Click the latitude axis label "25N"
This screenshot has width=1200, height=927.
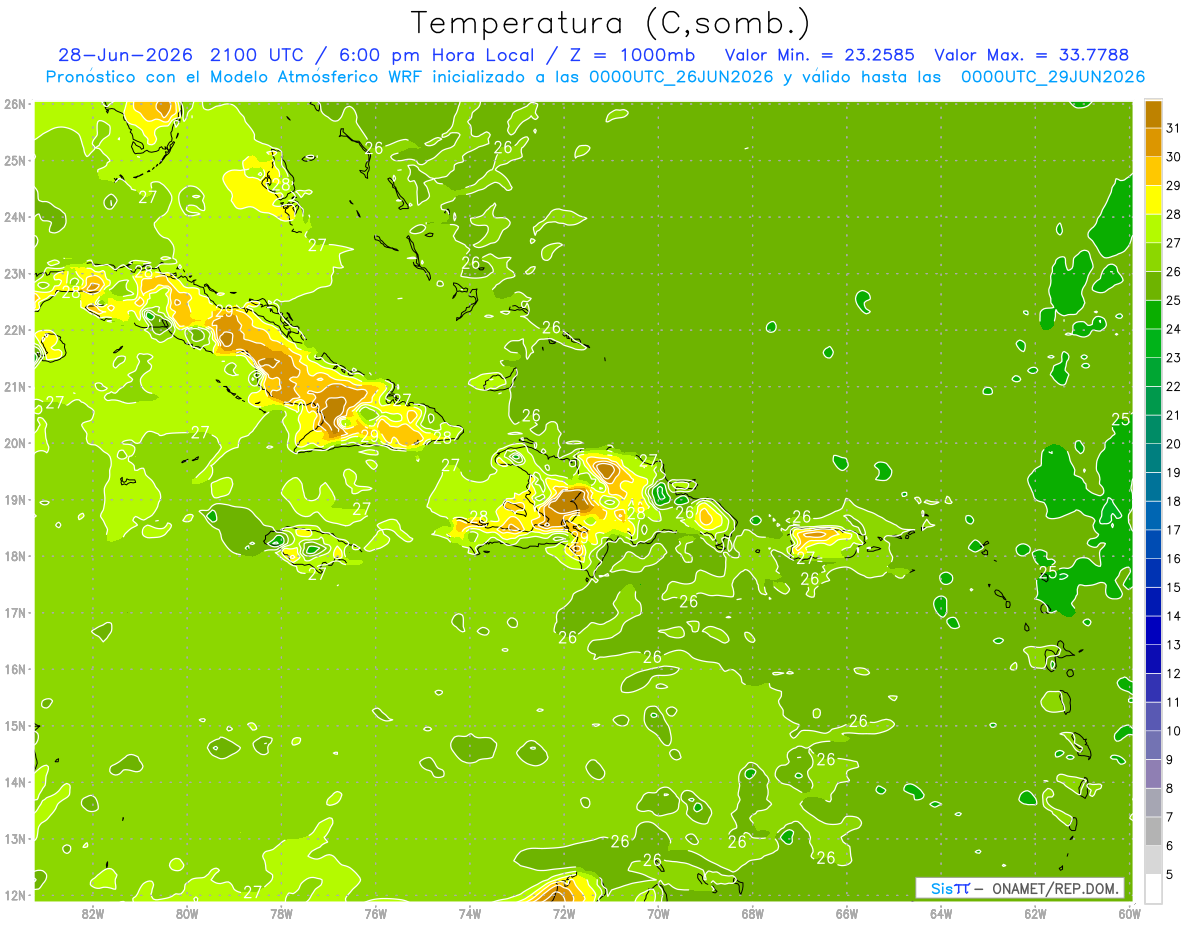(15, 160)
